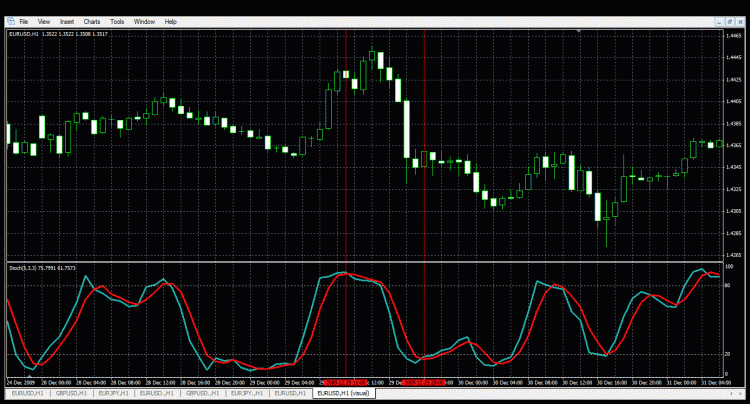The height and width of the screenshot is (404, 750).
Task: Open the File menu
Action: [23, 22]
